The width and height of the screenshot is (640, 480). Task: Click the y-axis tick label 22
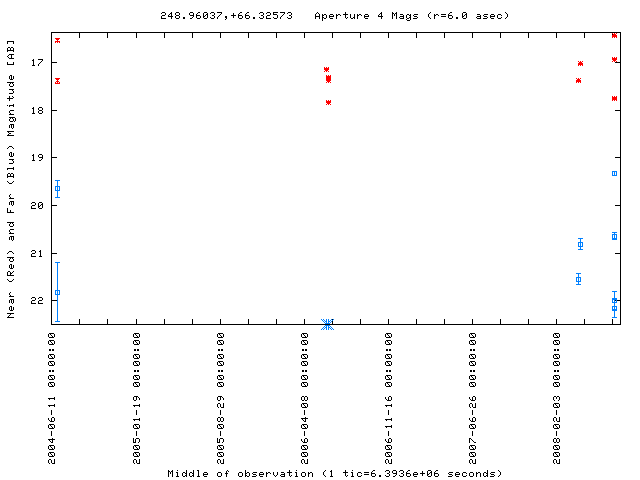(37, 300)
